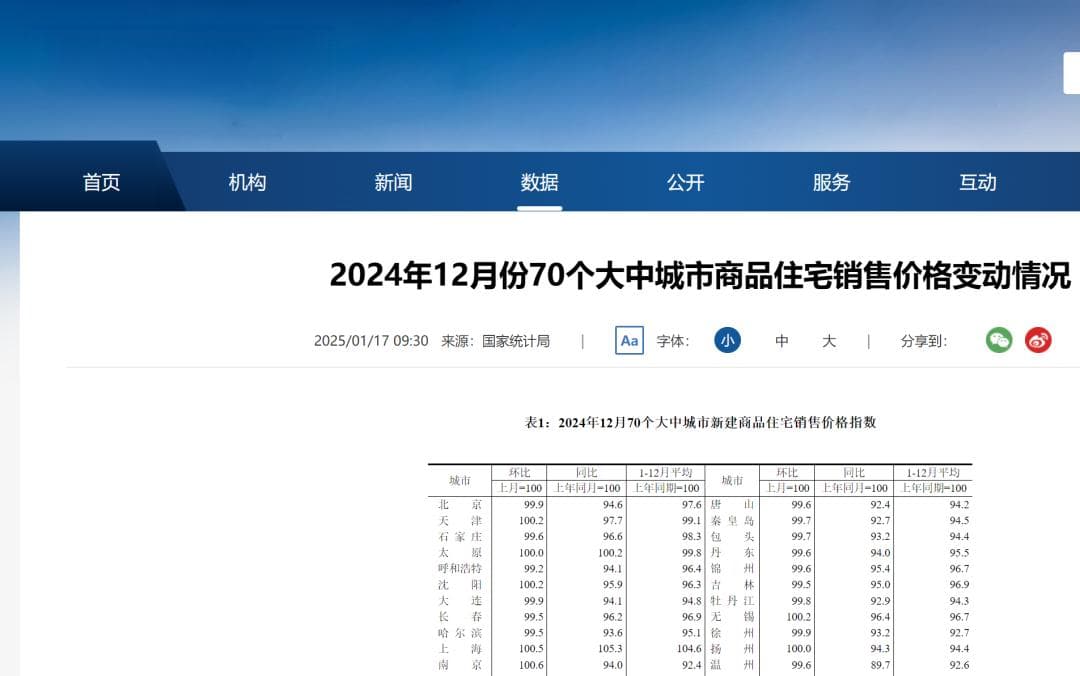Open the 服务 navigation menu
Image resolution: width=1080 pixels, height=676 pixels.
pos(831,183)
